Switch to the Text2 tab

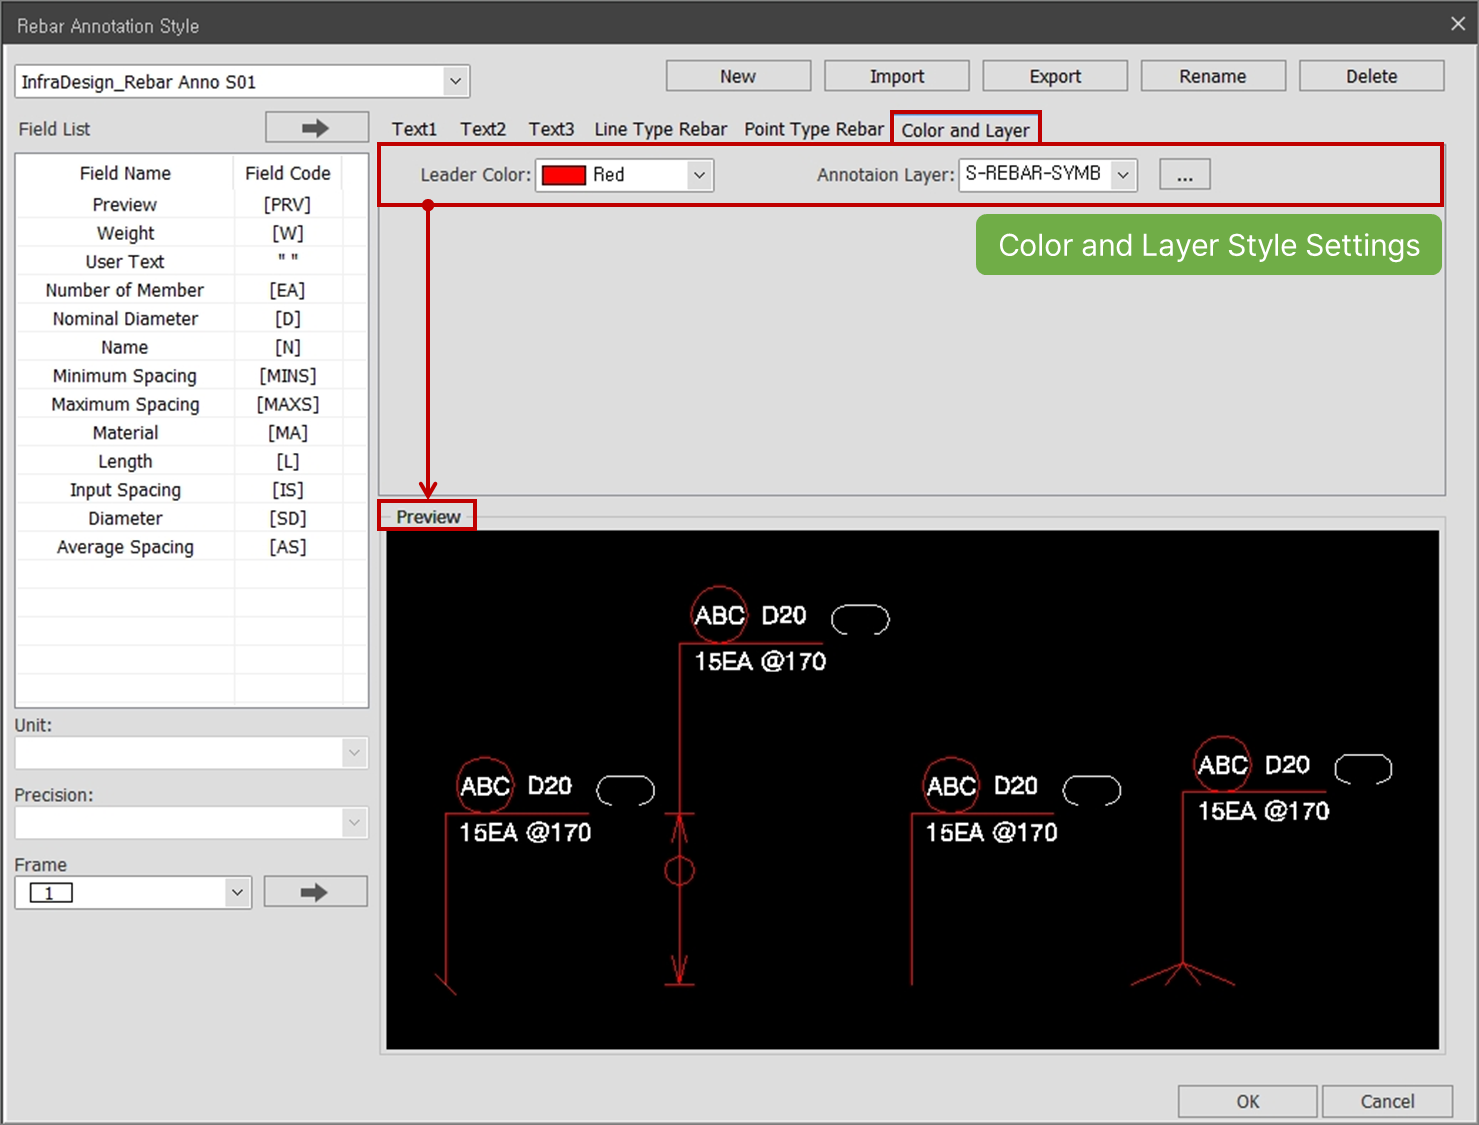pos(483,129)
